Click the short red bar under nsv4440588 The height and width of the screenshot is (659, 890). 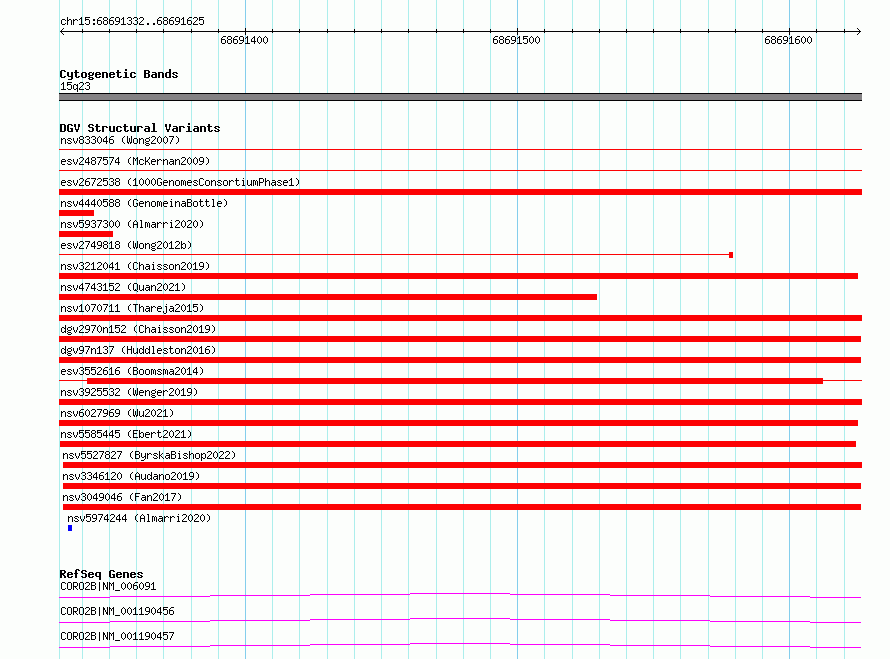[77, 213]
